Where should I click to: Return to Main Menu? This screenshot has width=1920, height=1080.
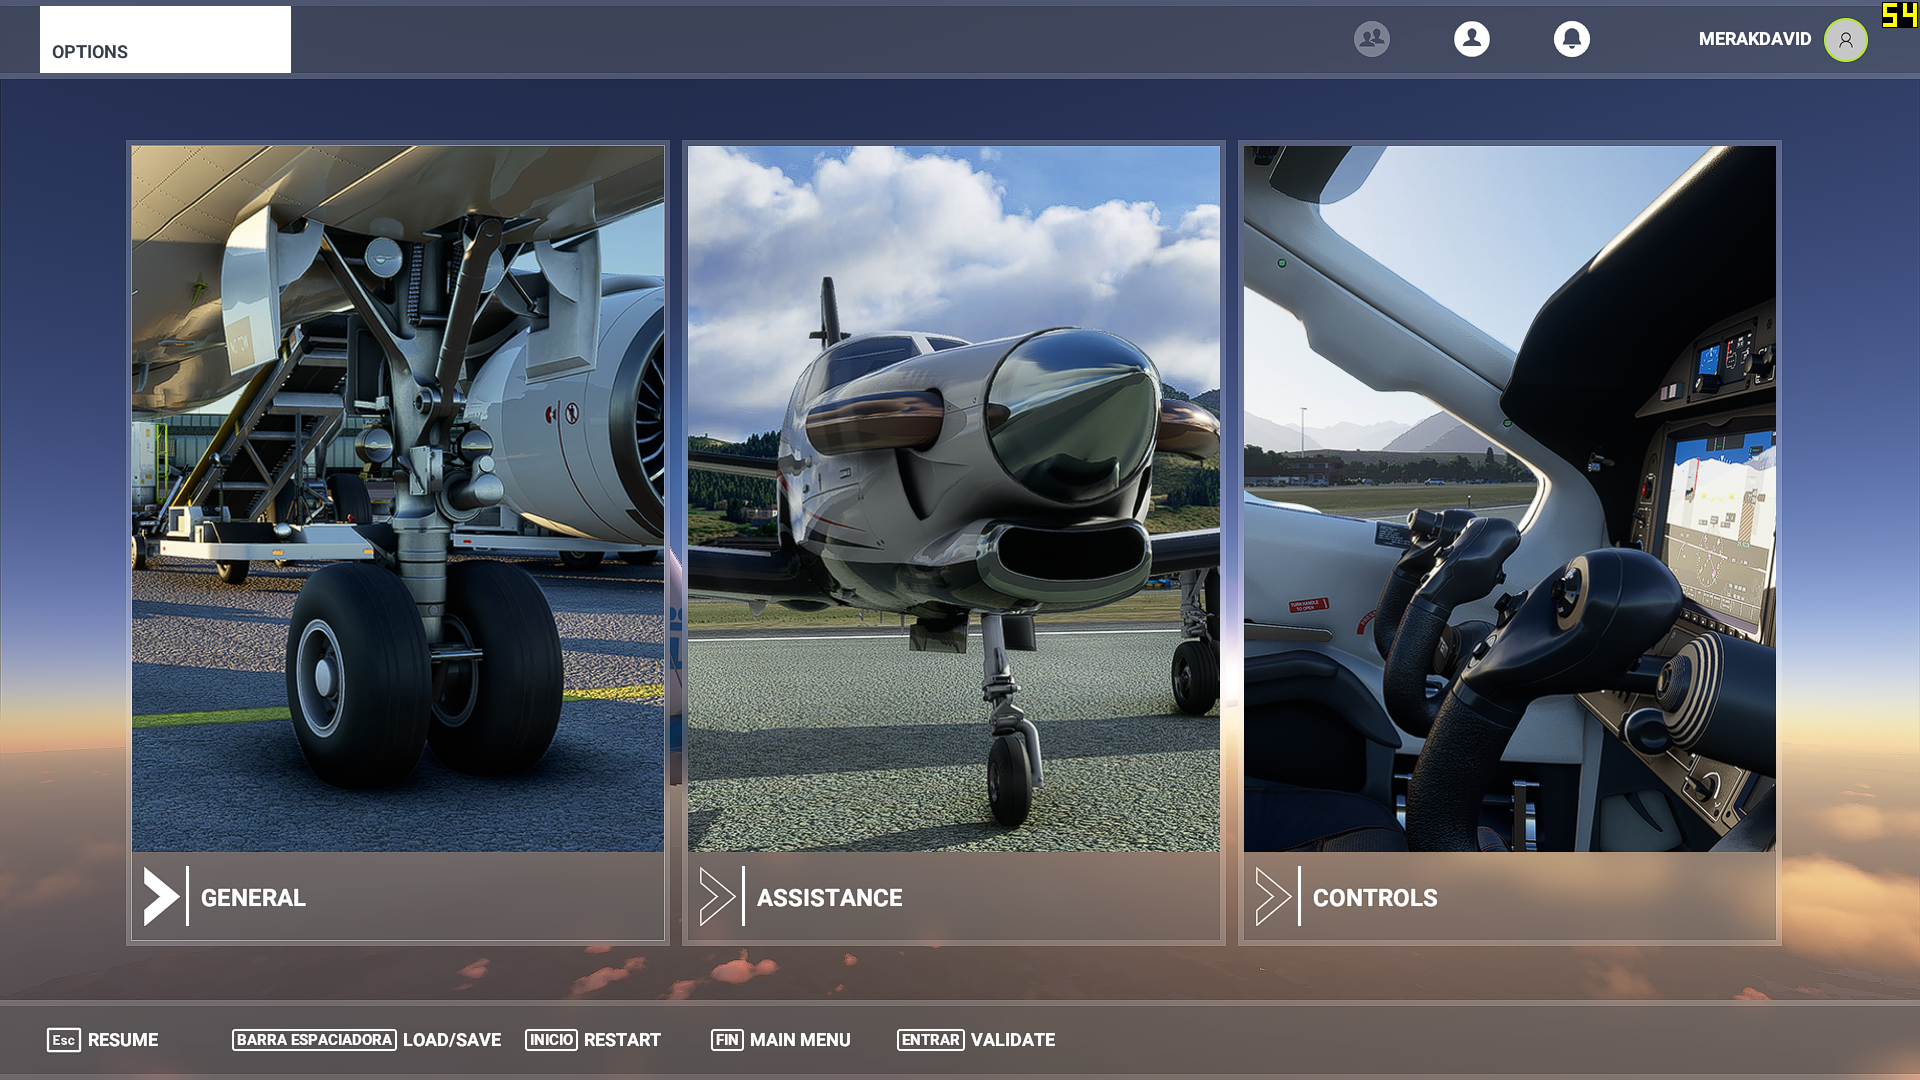coord(799,1040)
